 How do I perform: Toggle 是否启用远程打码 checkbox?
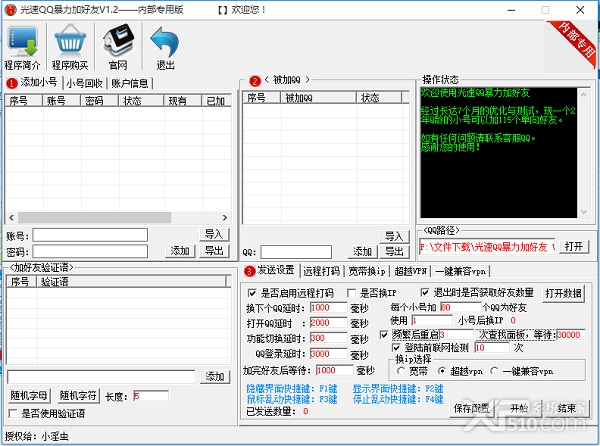pyautogui.click(x=252, y=293)
